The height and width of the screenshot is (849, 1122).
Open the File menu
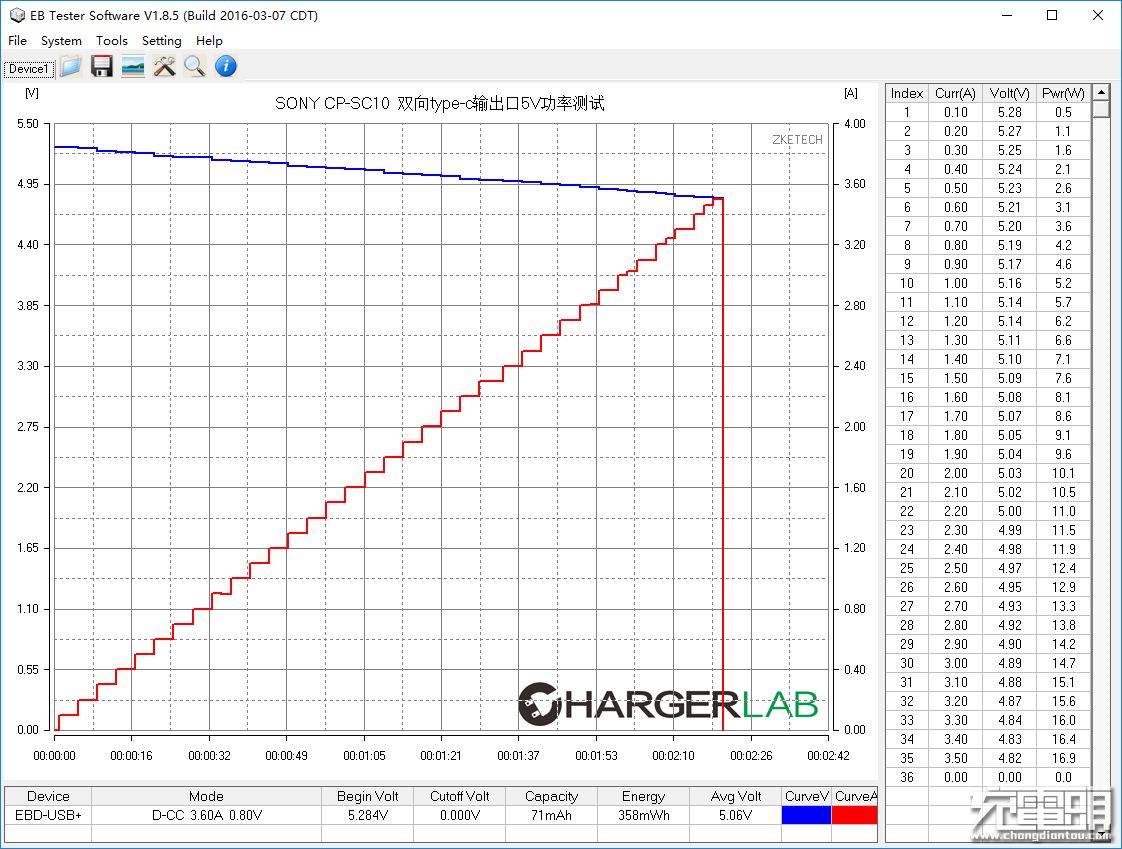(x=17, y=41)
